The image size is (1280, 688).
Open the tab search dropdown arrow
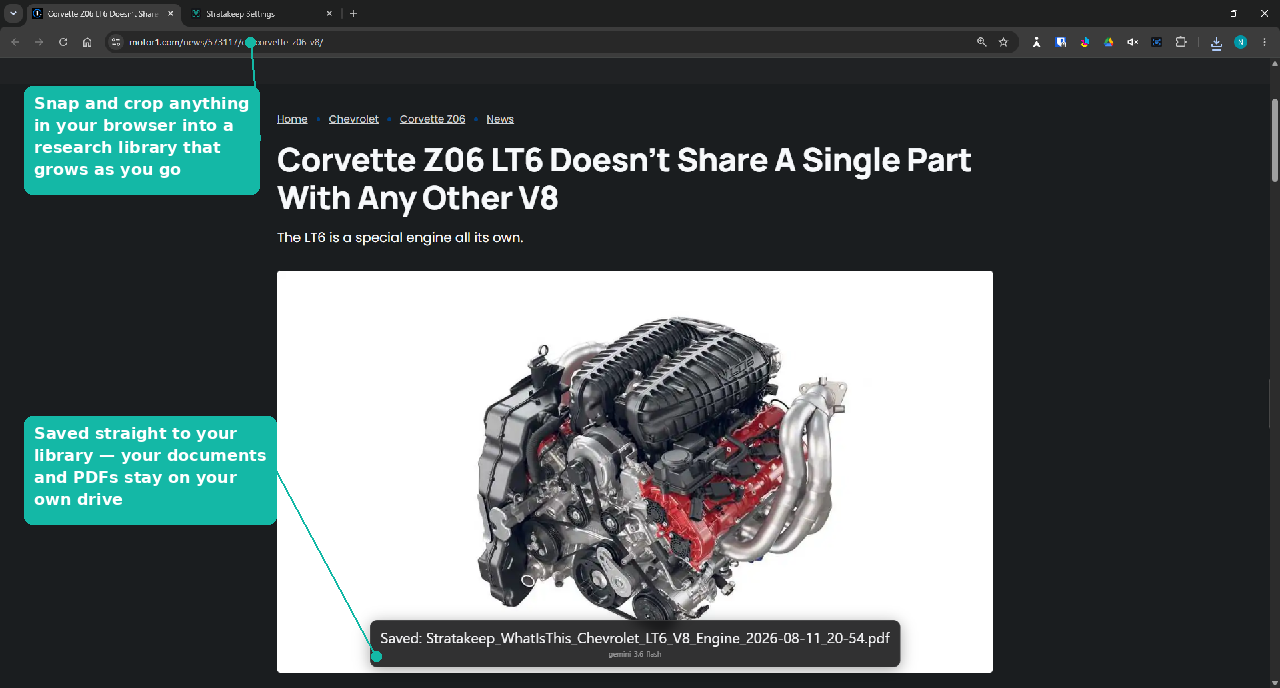13,14
